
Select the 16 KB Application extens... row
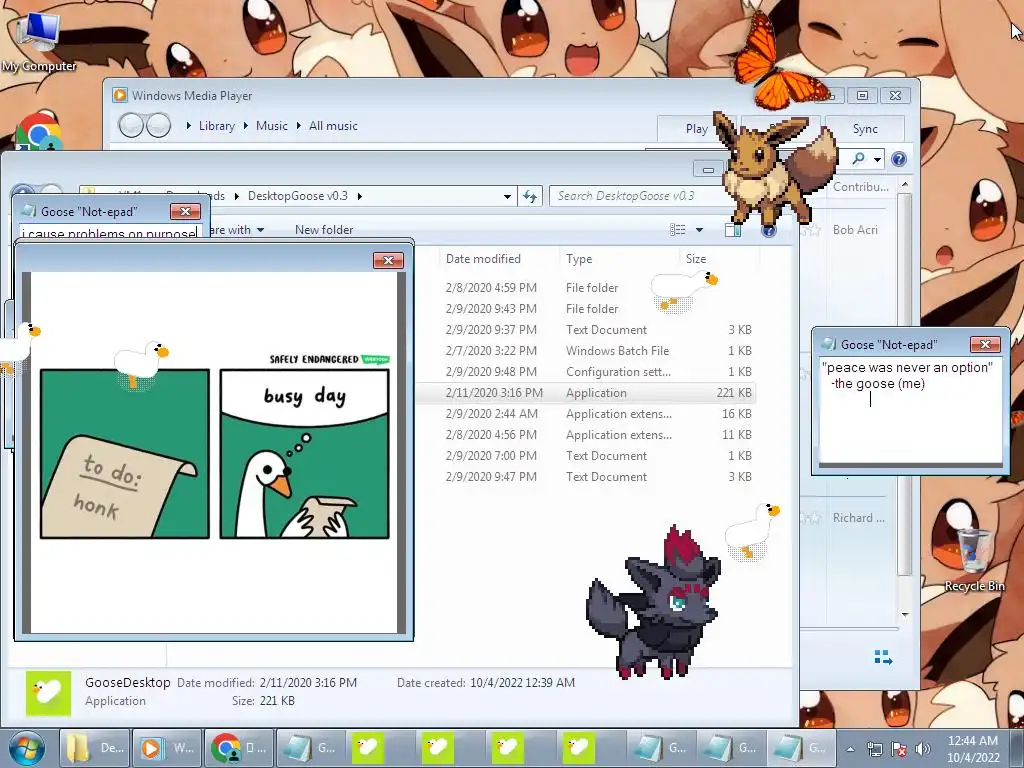point(586,413)
